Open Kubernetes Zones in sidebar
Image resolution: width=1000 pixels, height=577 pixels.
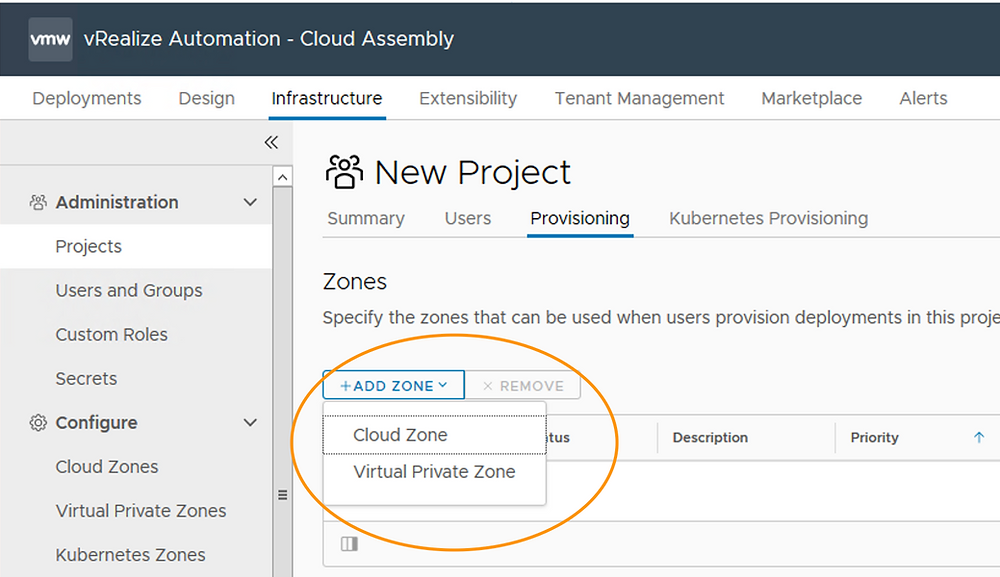(130, 555)
